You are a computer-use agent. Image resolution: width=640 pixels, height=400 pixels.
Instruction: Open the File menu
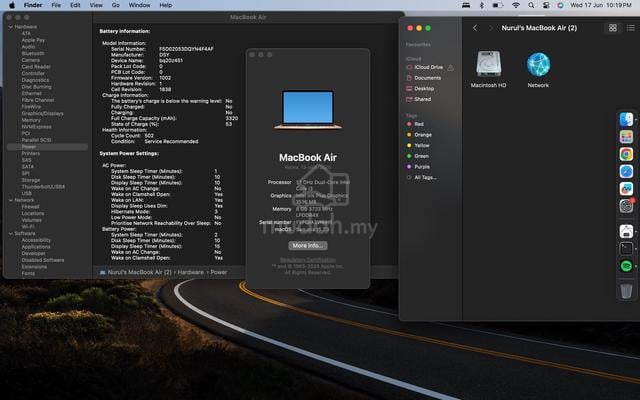pyautogui.click(x=56, y=5)
